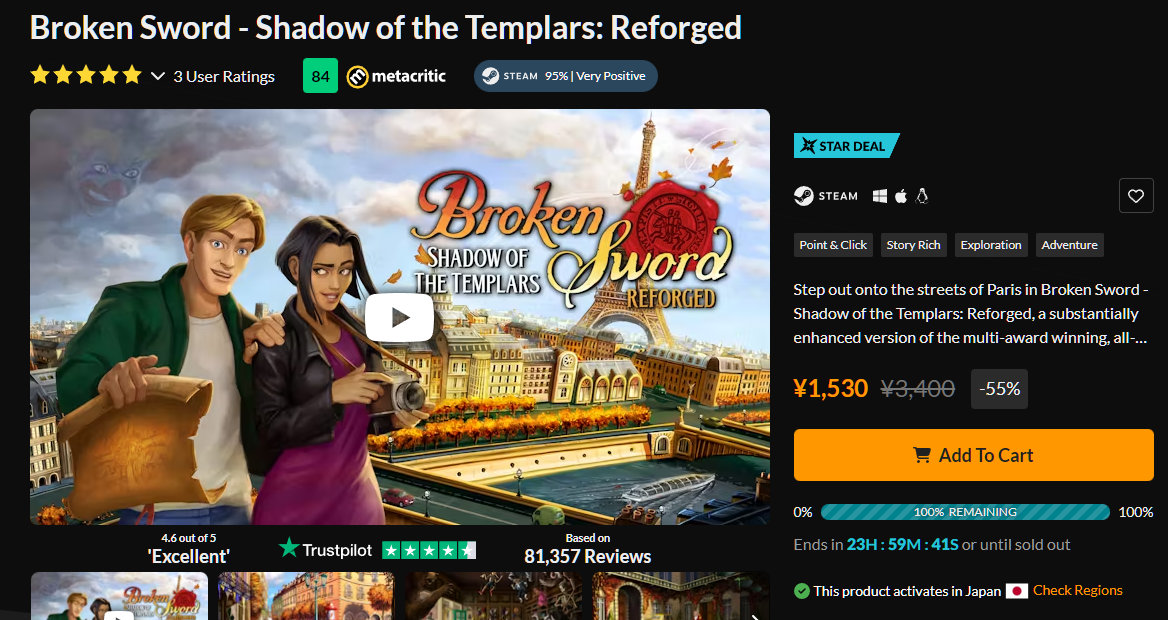Screen dimensions: 1168x620
Task: Click the 100% Remaining progress bar
Action: pos(965,512)
